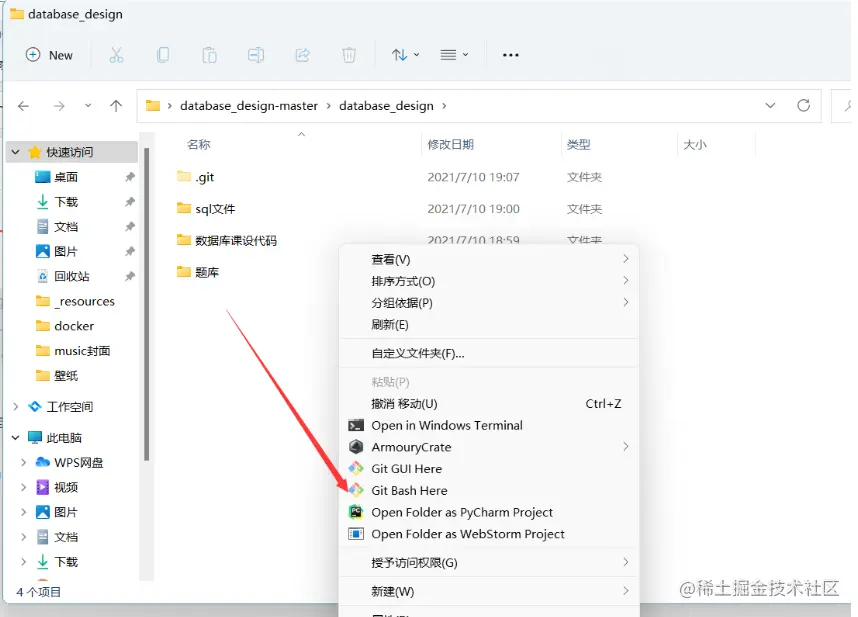The image size is (858, 617).
Task: Choose Open Folder as WebStorm Project
Action: click(489, 534)
